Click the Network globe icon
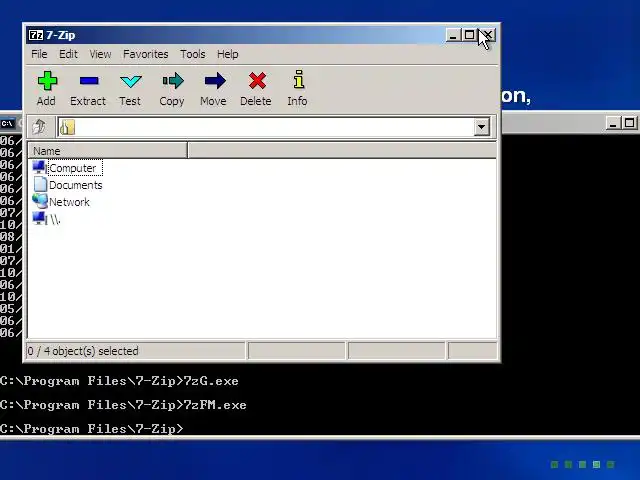 40,201
